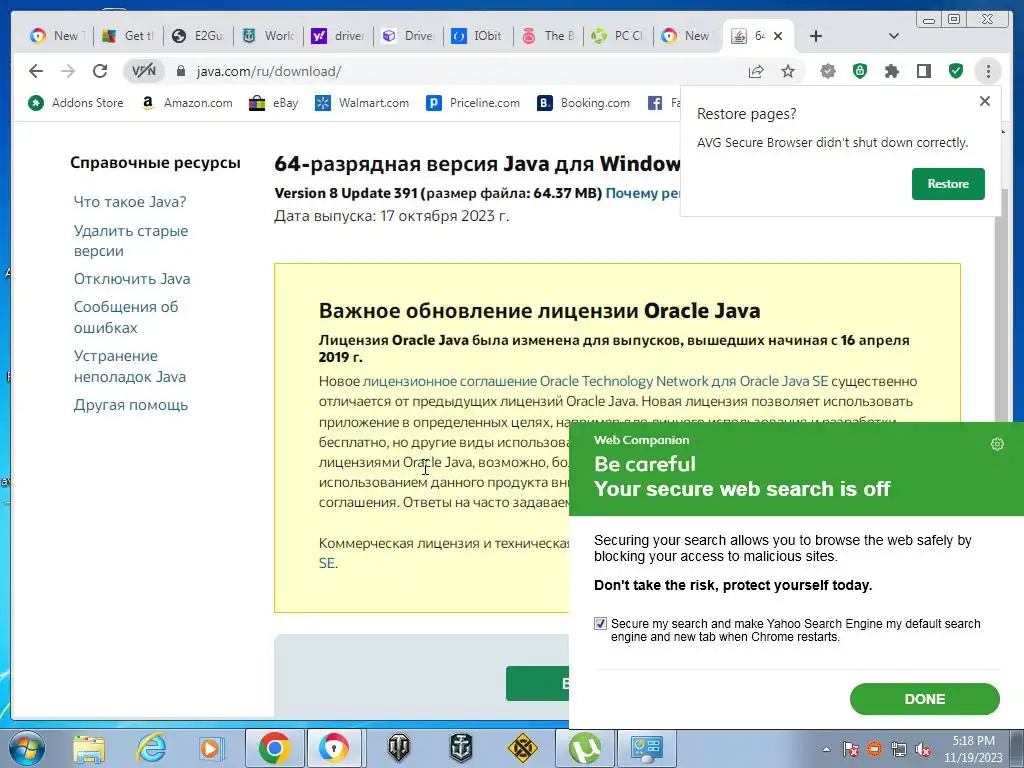Open Booking.com bookmark
This screenshot has width=1024, height=768.
point(584,103)
